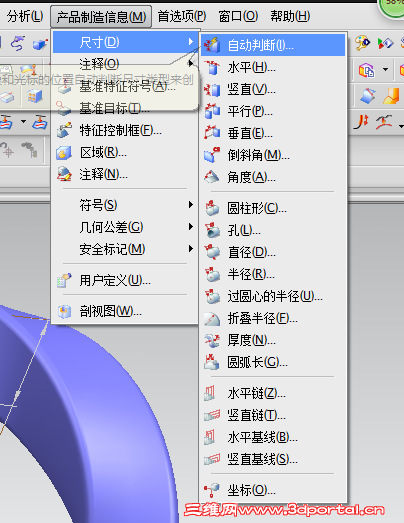This screenshot has width=404, height=523.
Task: Select the 坐标(O) dimension icon
Action: (x=212, y=490)
